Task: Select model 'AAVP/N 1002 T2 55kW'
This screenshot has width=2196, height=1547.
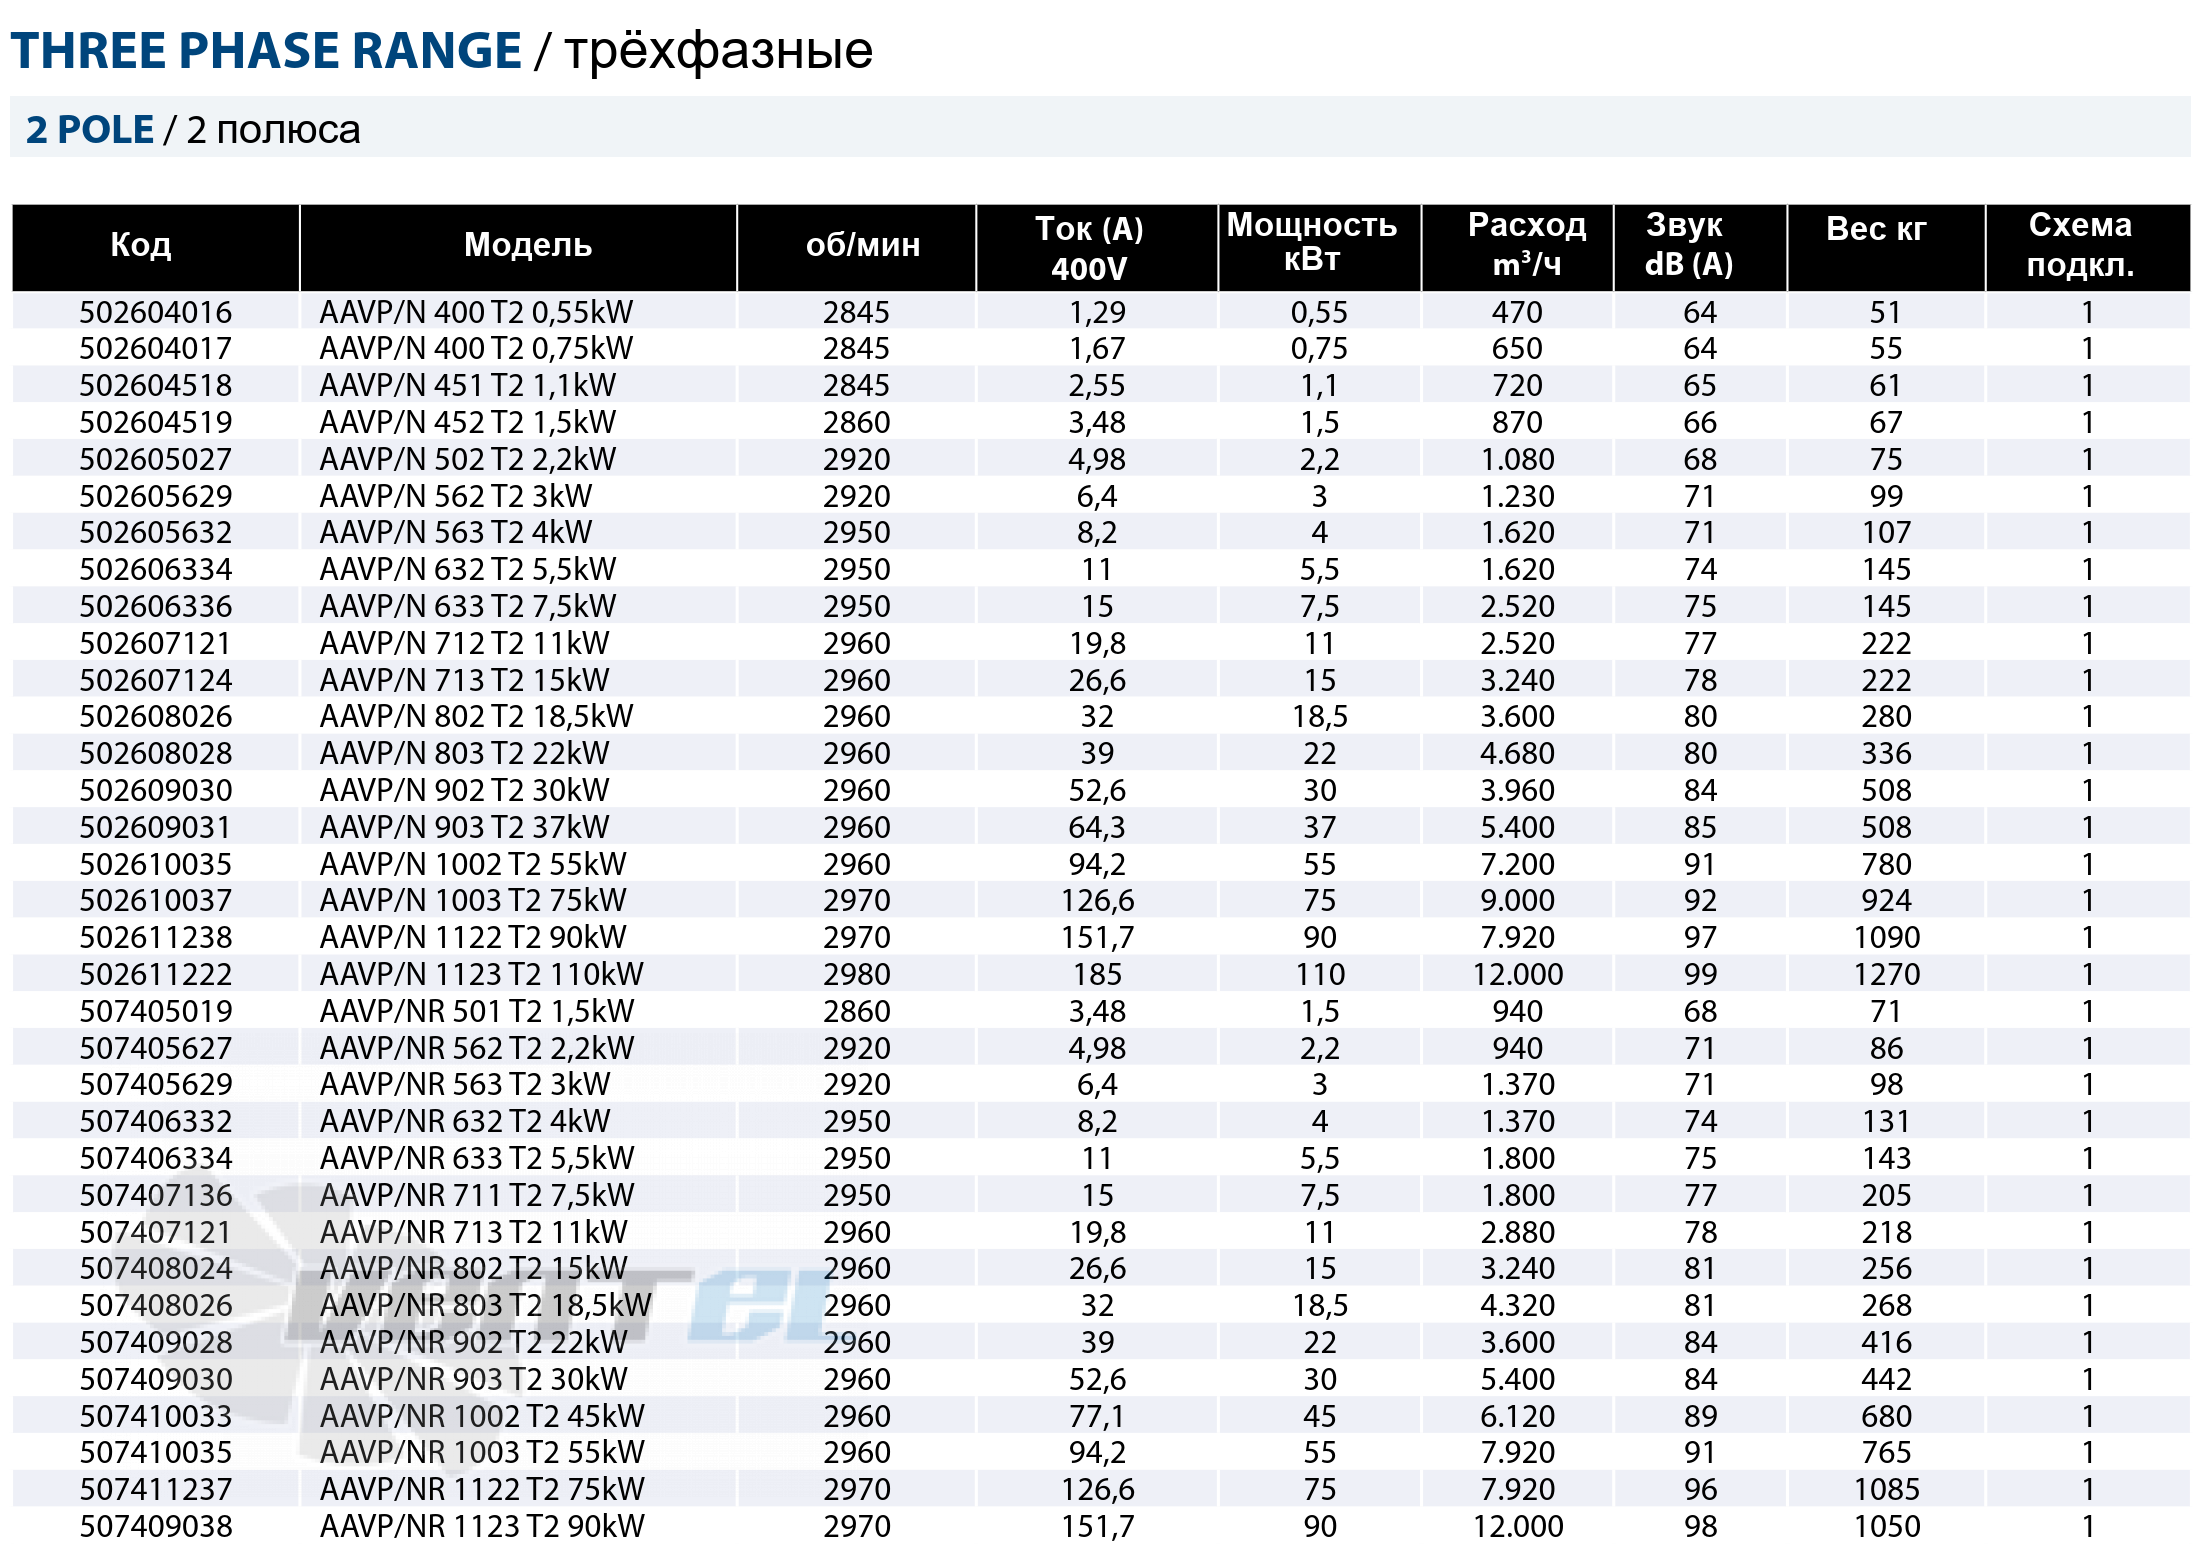Action: pyautogui.click(x=473, y=864)
